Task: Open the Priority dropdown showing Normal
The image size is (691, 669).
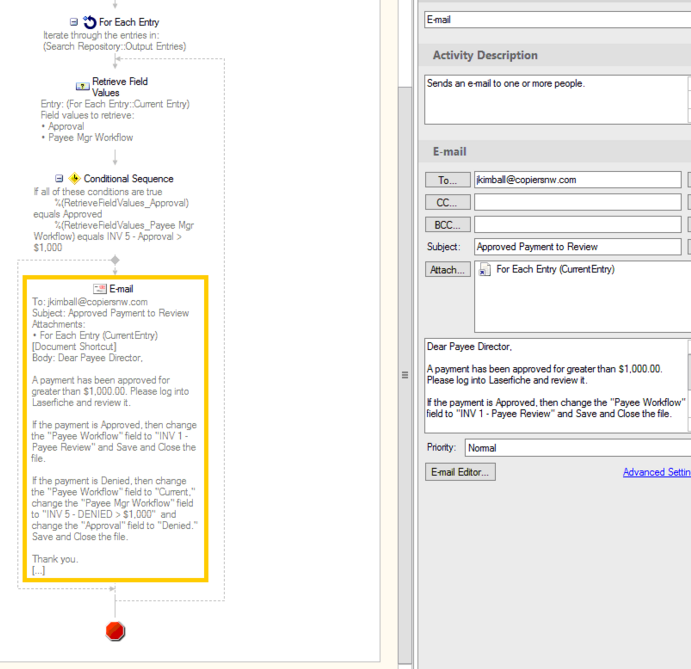Action: tap(577, 448)
